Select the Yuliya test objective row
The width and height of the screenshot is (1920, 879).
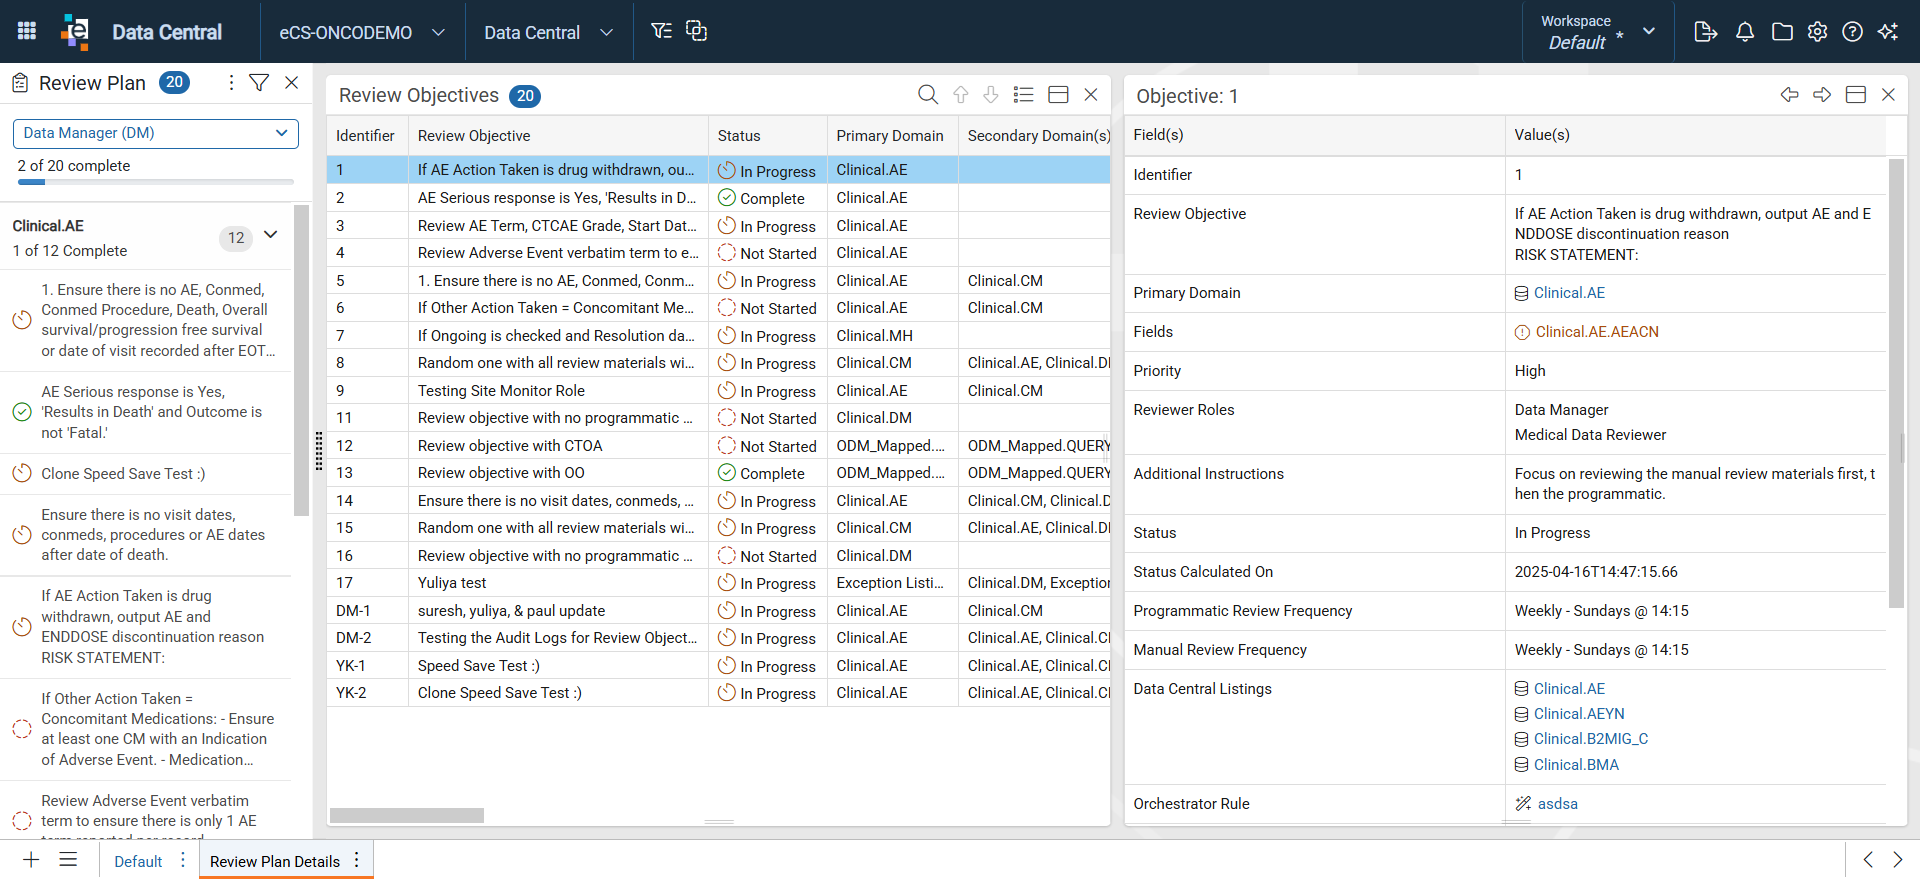click(718, 583)
